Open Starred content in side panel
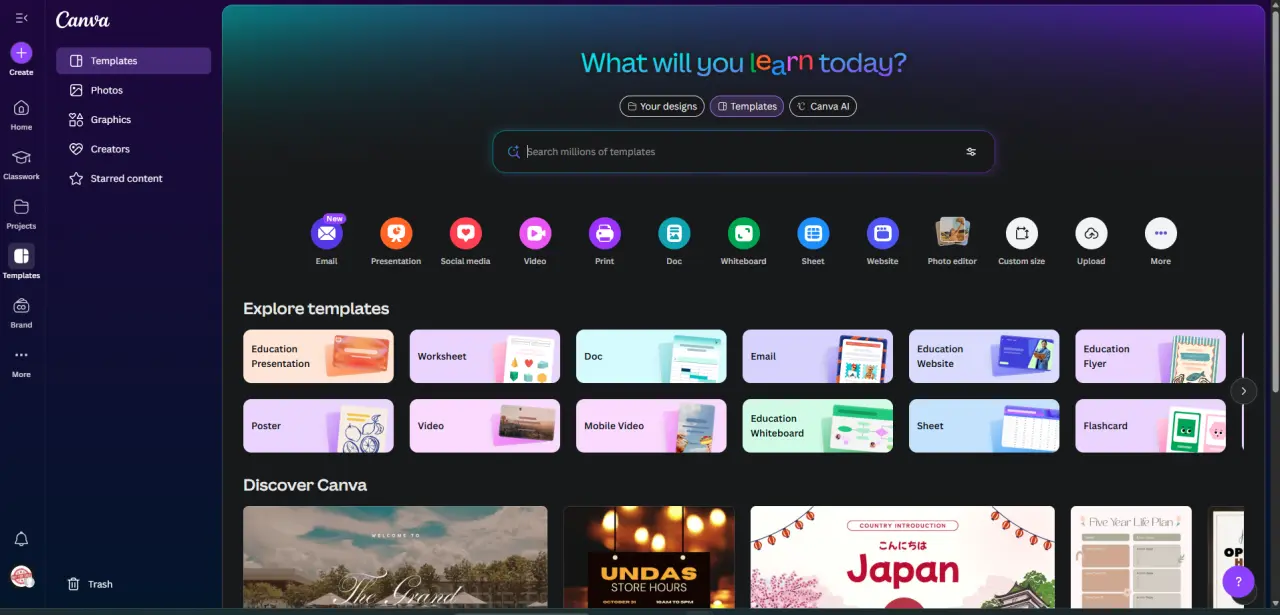The height and width of the screenshot is (615, 1280). 133,179
